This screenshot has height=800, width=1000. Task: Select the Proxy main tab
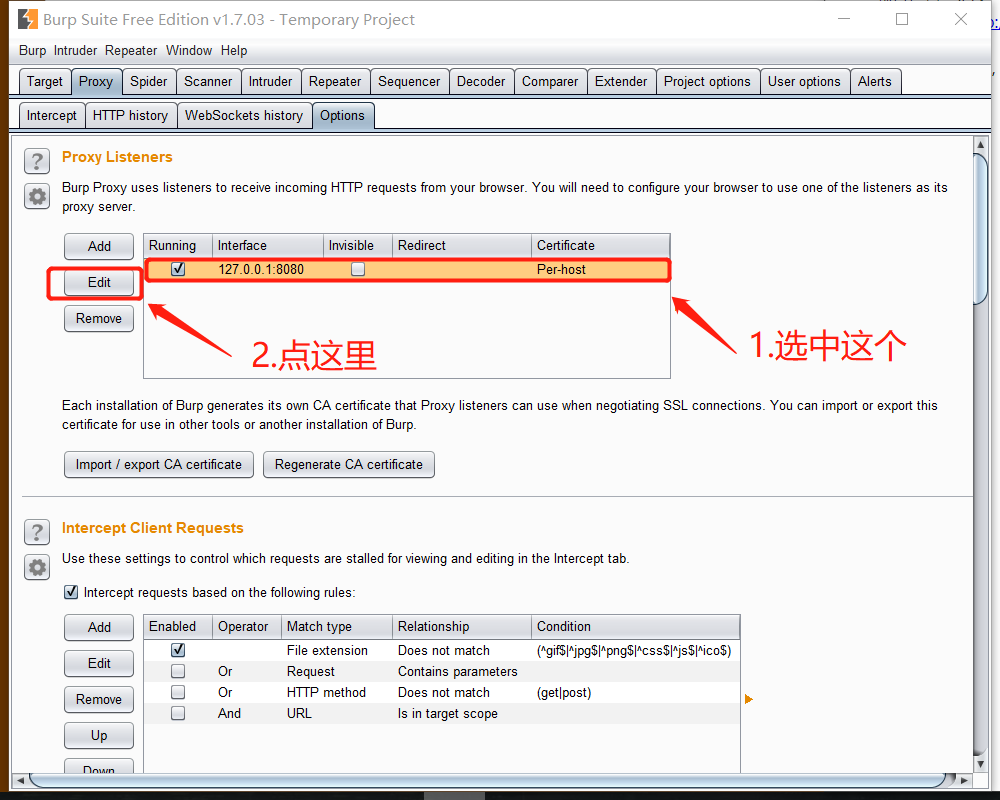(x=96, y=82)
